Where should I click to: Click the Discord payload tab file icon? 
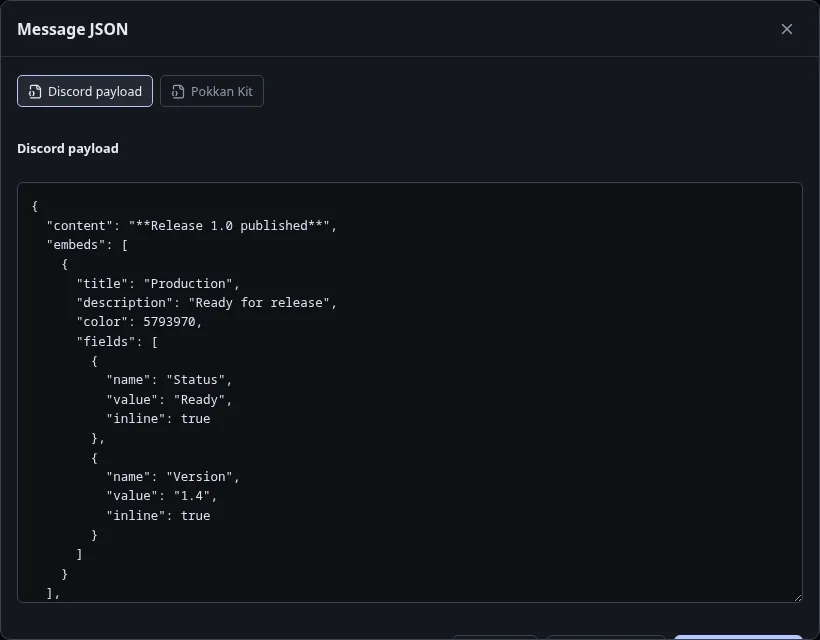[35, 92]
